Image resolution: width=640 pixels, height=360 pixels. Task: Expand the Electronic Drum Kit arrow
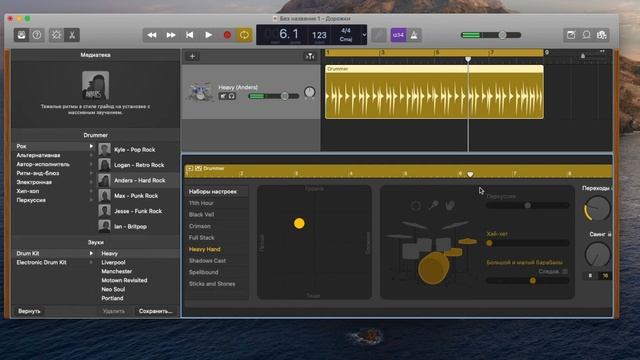coord(91,262)
